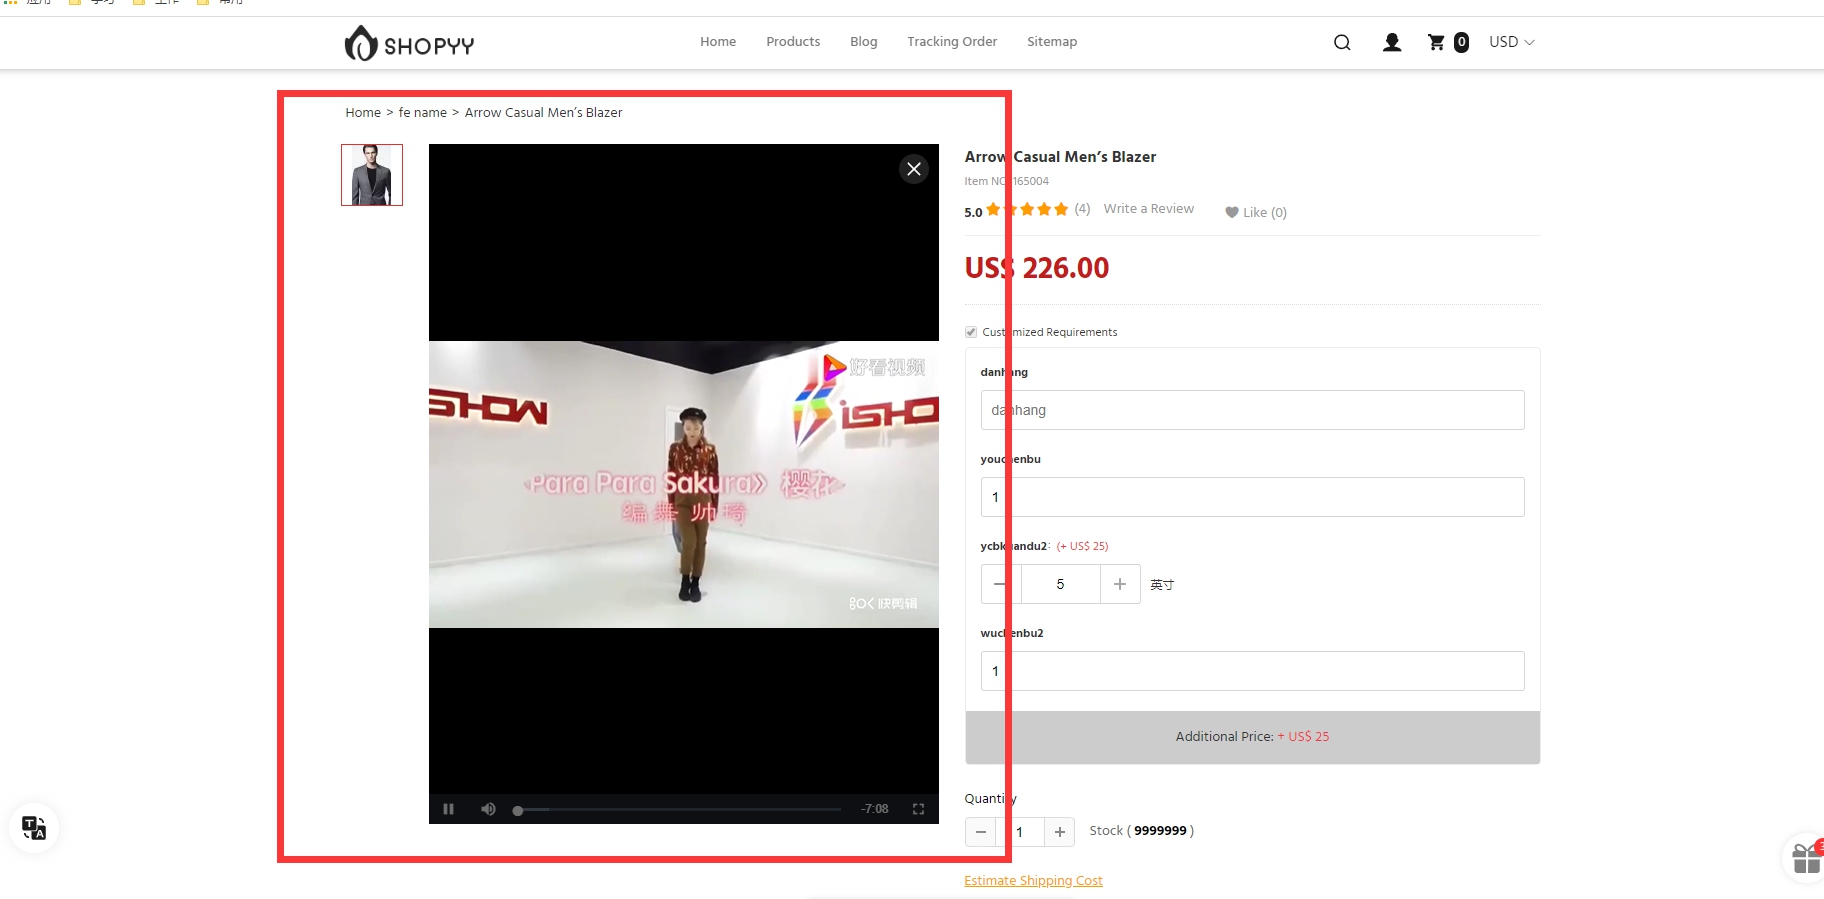Click the translate floating icon

(x=34, y=828)
